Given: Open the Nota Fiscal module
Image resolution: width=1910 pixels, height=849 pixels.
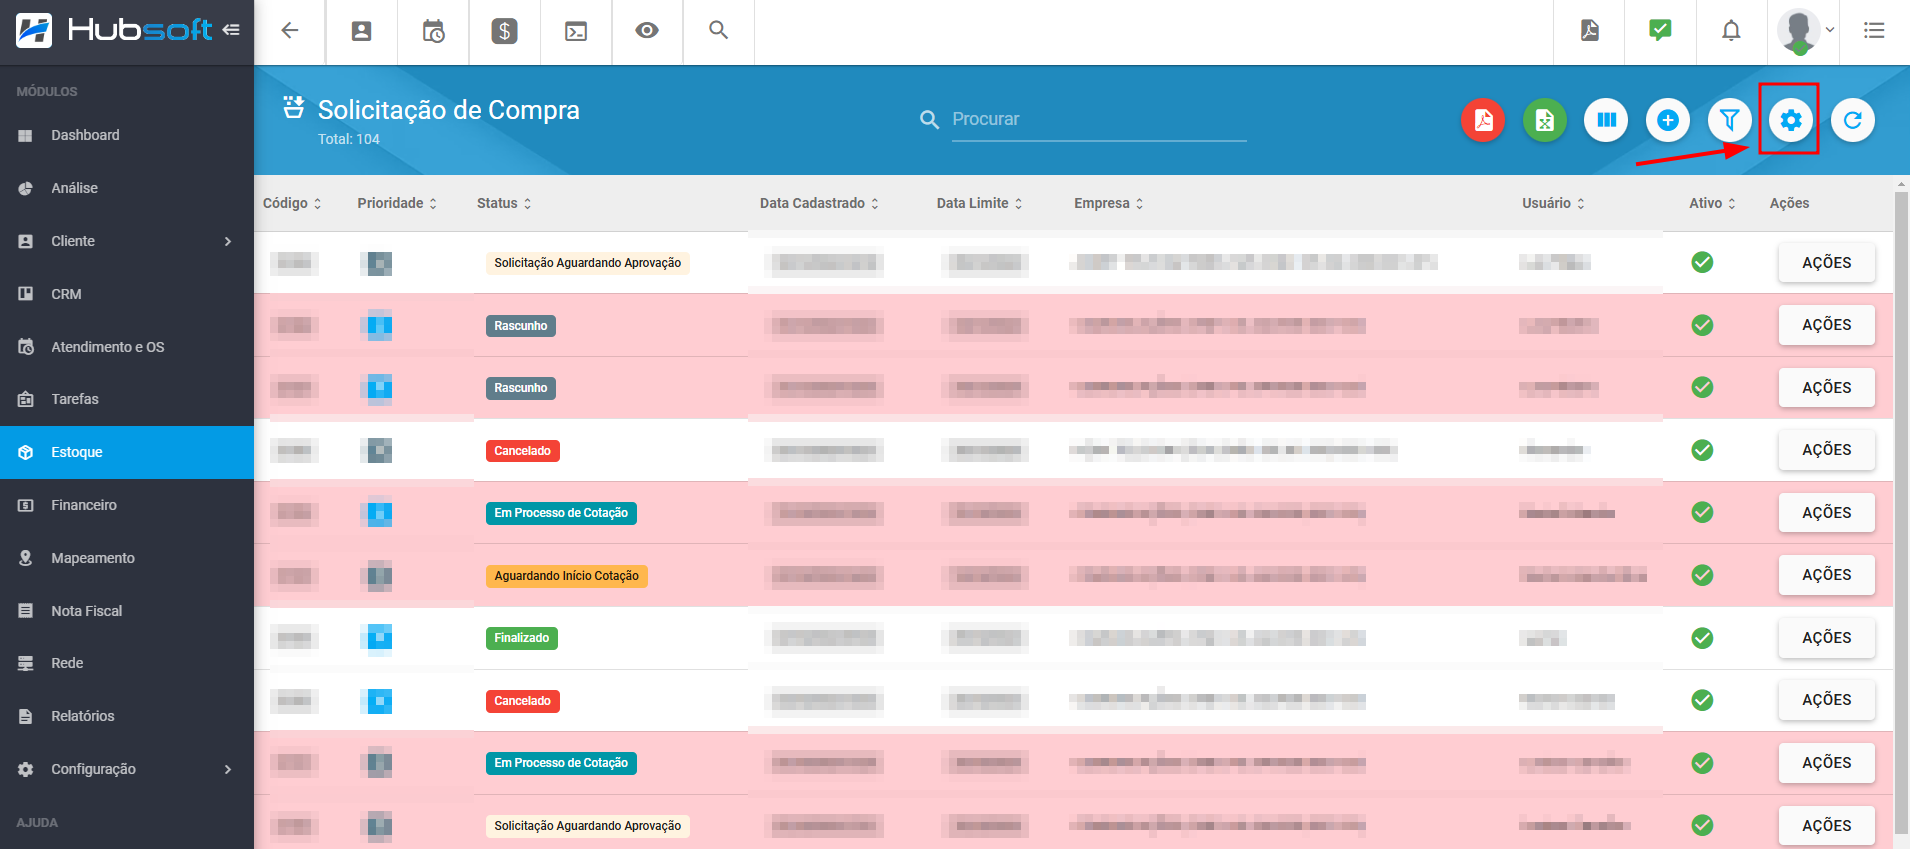Looking at the screenshot, I should [x=127, y=611].
